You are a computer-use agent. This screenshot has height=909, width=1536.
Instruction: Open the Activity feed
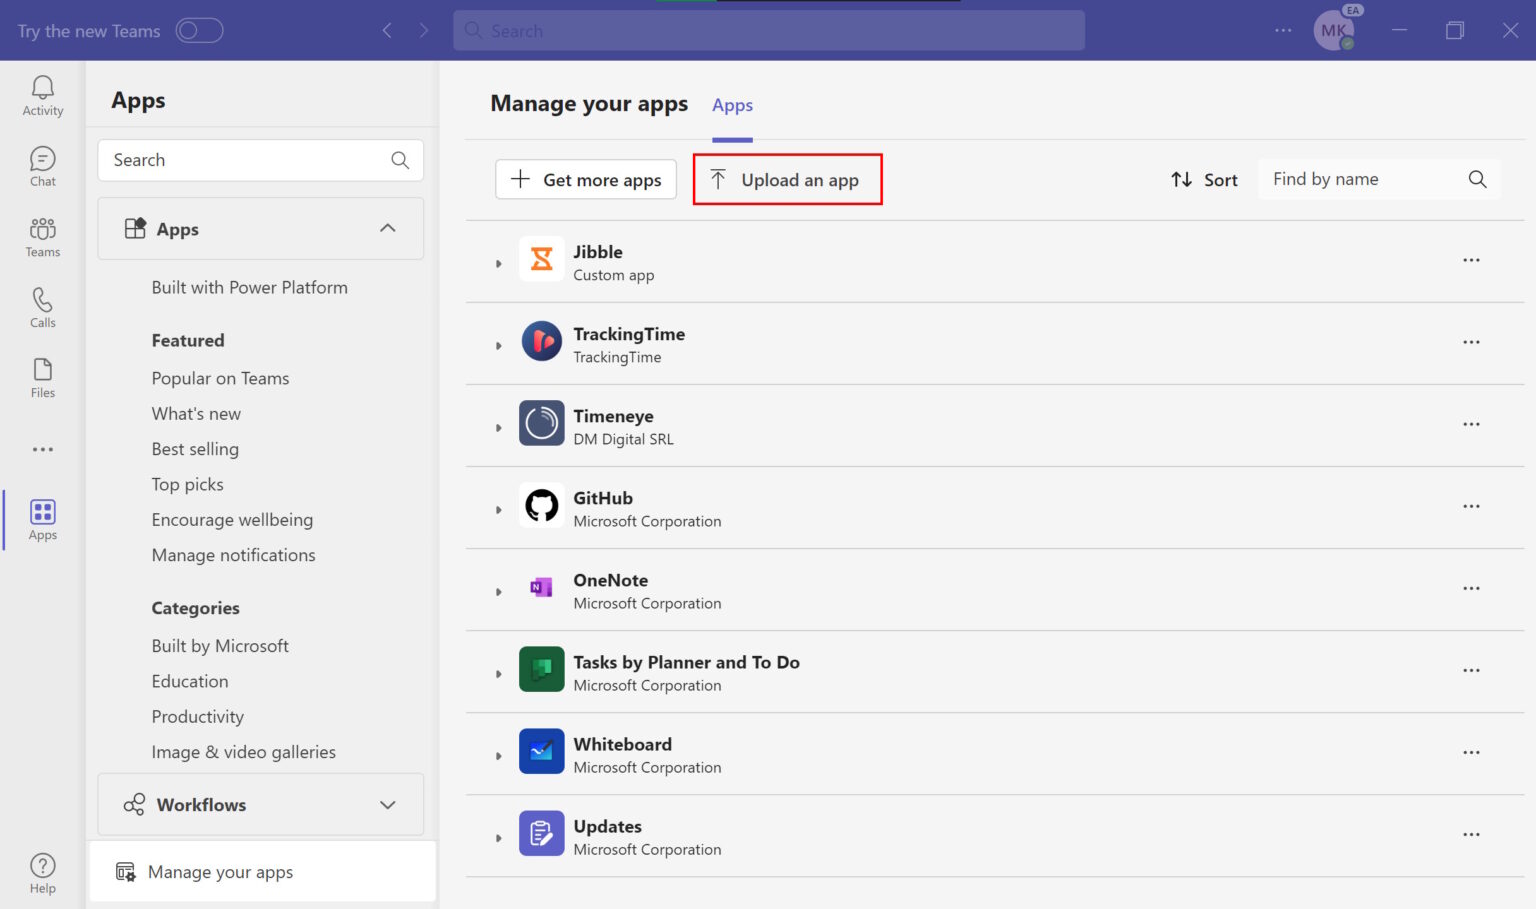42,95
